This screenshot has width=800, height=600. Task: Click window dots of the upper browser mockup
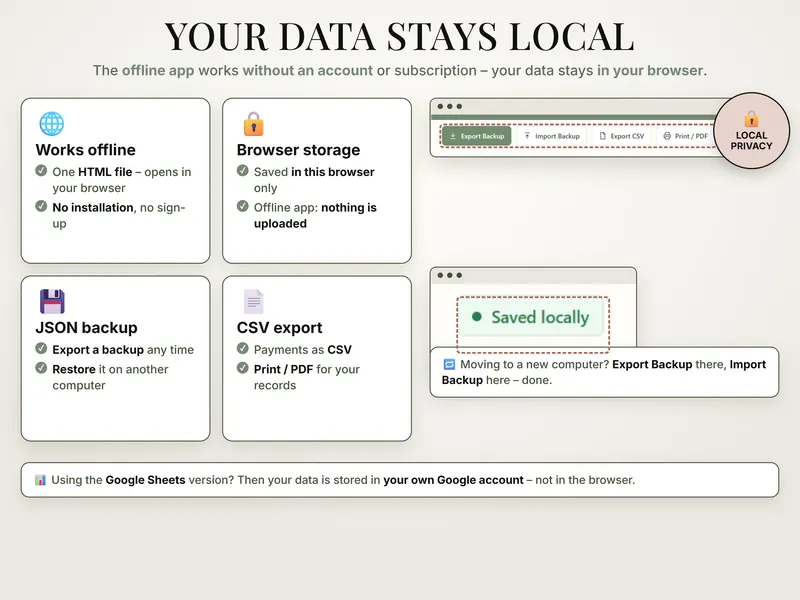(x=449, y=107)
